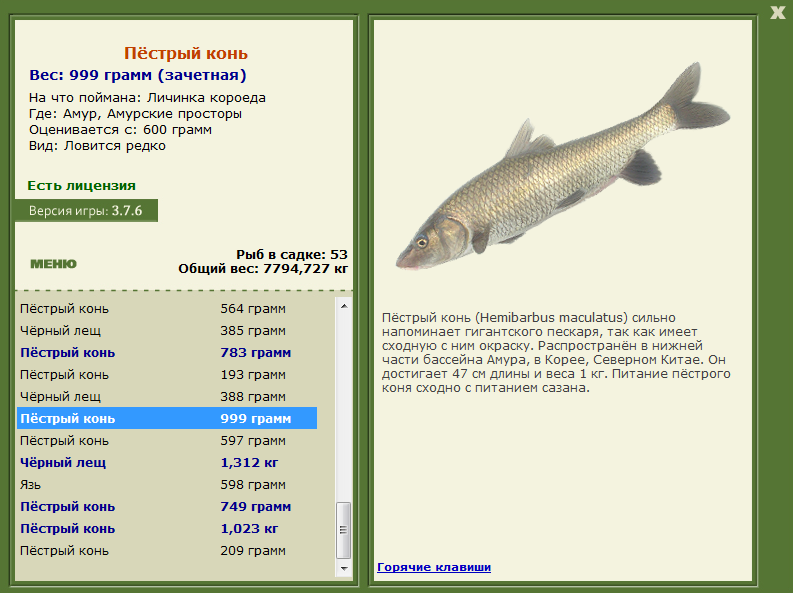The width and height of the screenshot is (793, 593).
Task: Select highlighted Пёстрый конь 999 грамм row
Action: coord(167,419)
